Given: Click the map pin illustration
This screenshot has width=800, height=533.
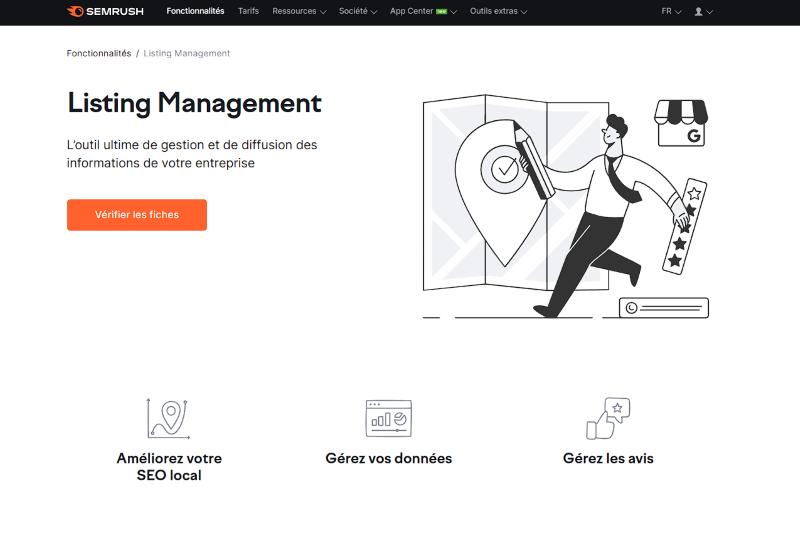Looking at the screenshot, I should point(501,191).
